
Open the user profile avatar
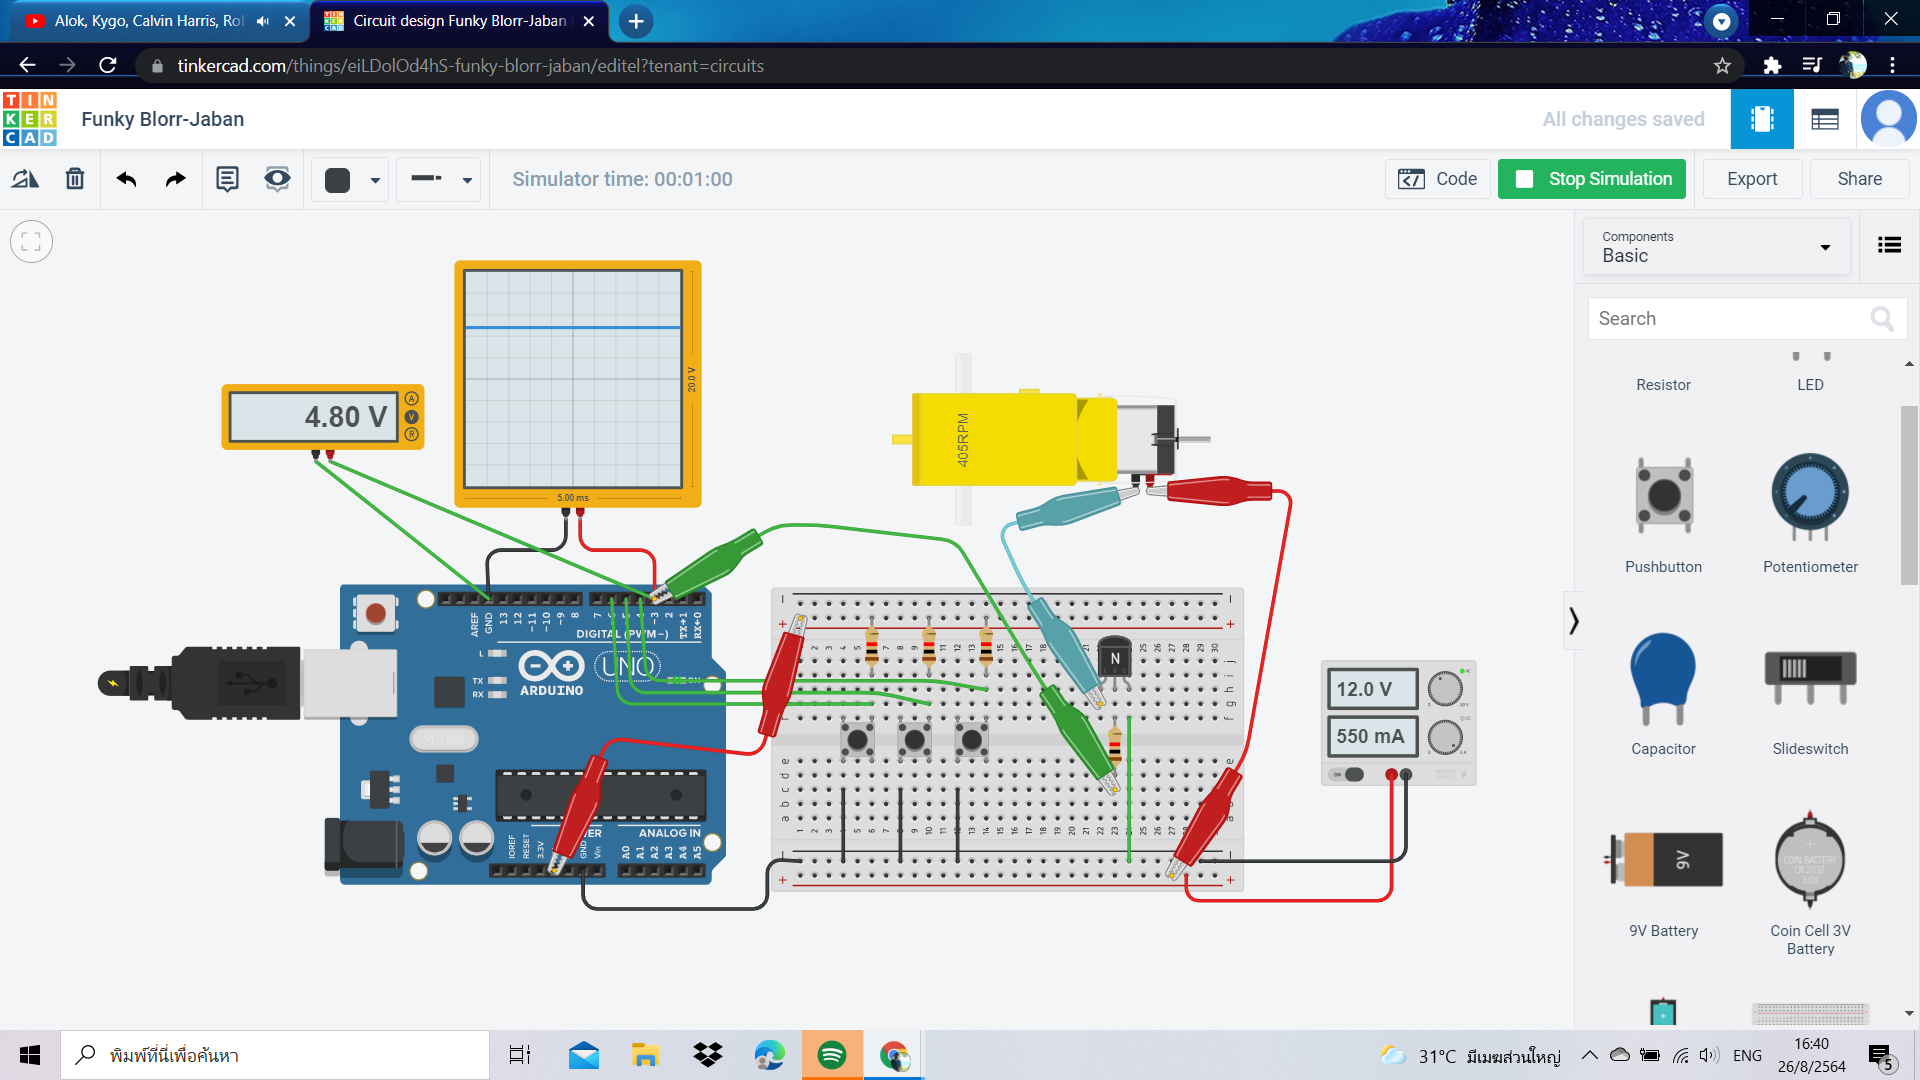coord(1888,119)
